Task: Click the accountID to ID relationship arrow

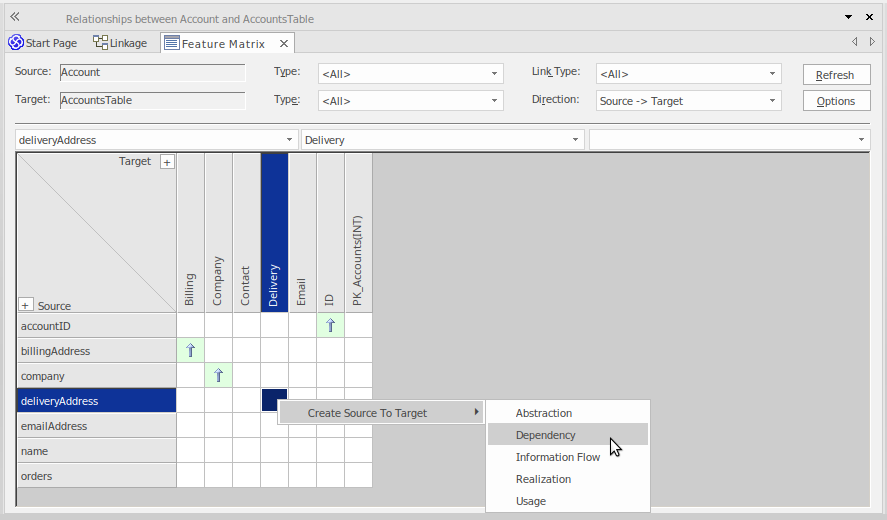Action: pyautogui.click(x=330, y=326)
